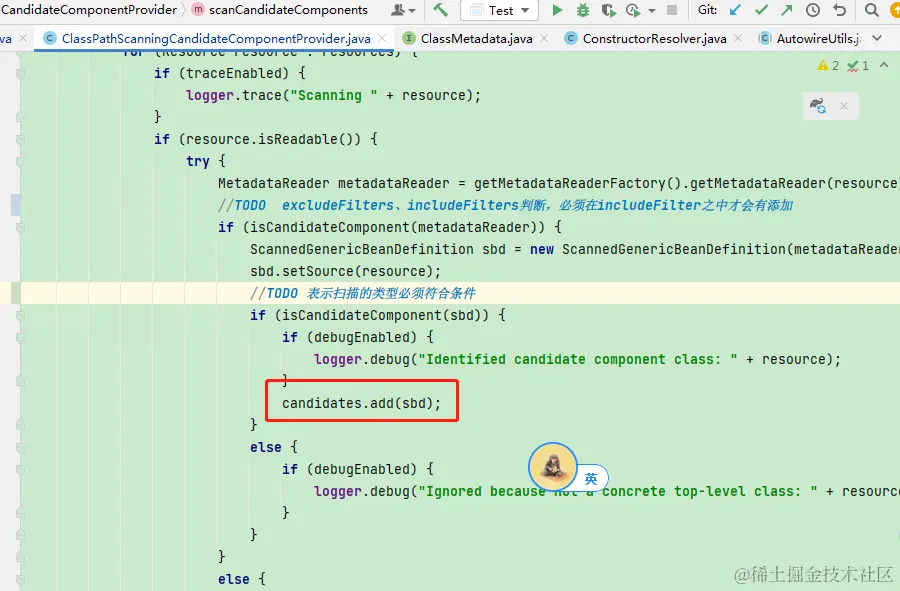The image size is (900, 591).
Task: Fold the try block
Action: [21, 161]
